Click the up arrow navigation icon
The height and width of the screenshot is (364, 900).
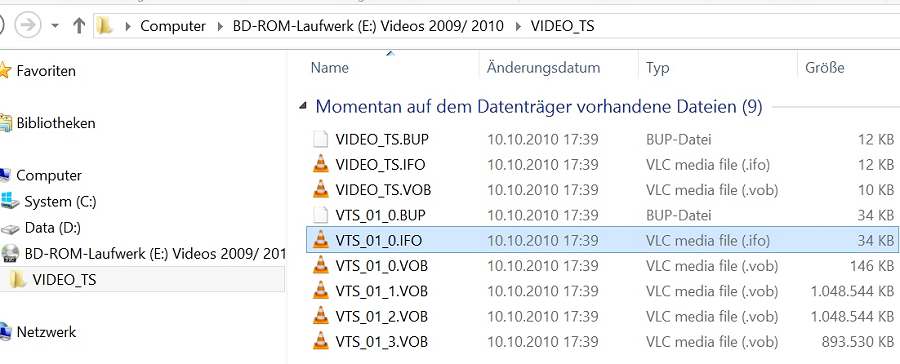pyautogui.click(x=79, y=26)
